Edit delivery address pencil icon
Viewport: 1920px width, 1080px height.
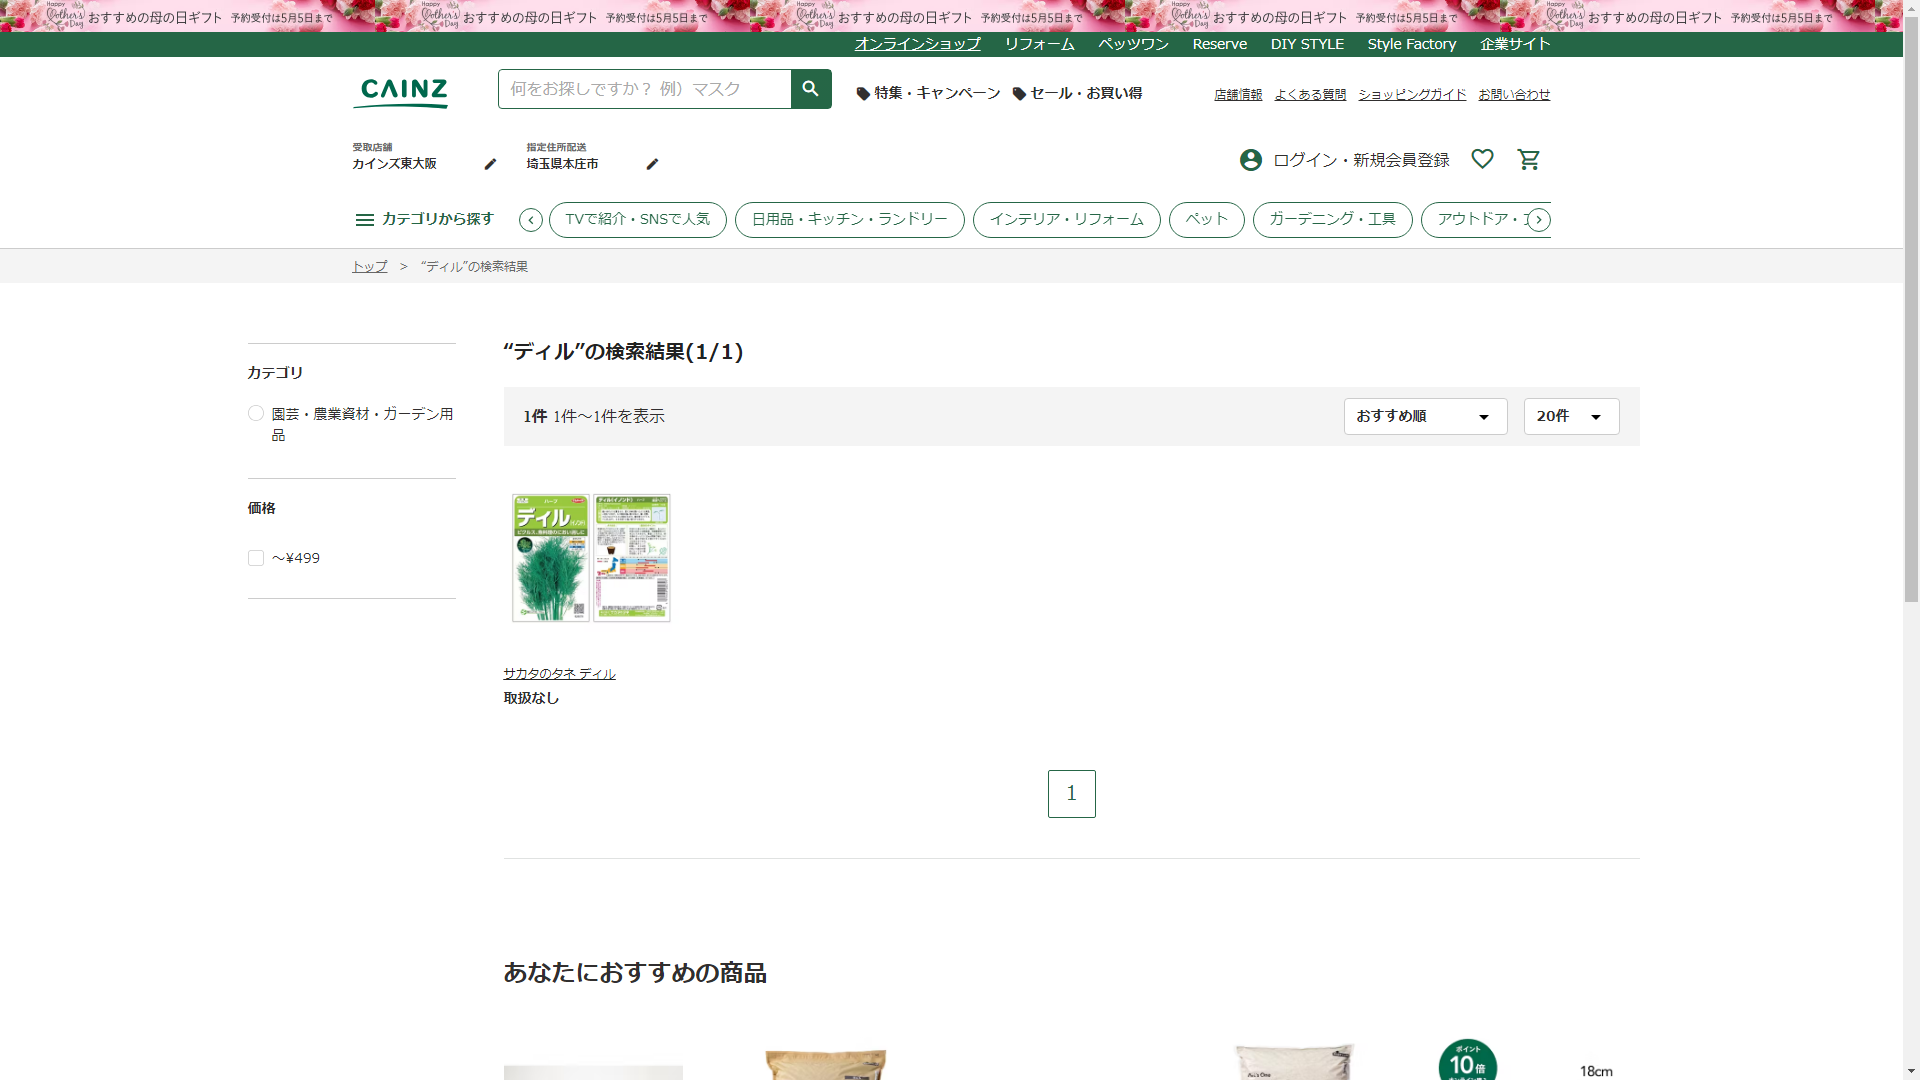pos(652,164)
